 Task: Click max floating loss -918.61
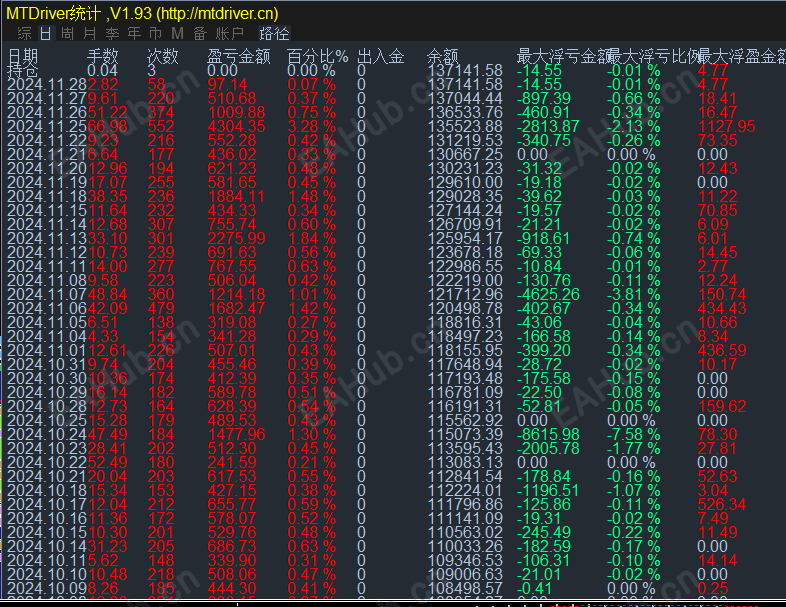point(543,239)
